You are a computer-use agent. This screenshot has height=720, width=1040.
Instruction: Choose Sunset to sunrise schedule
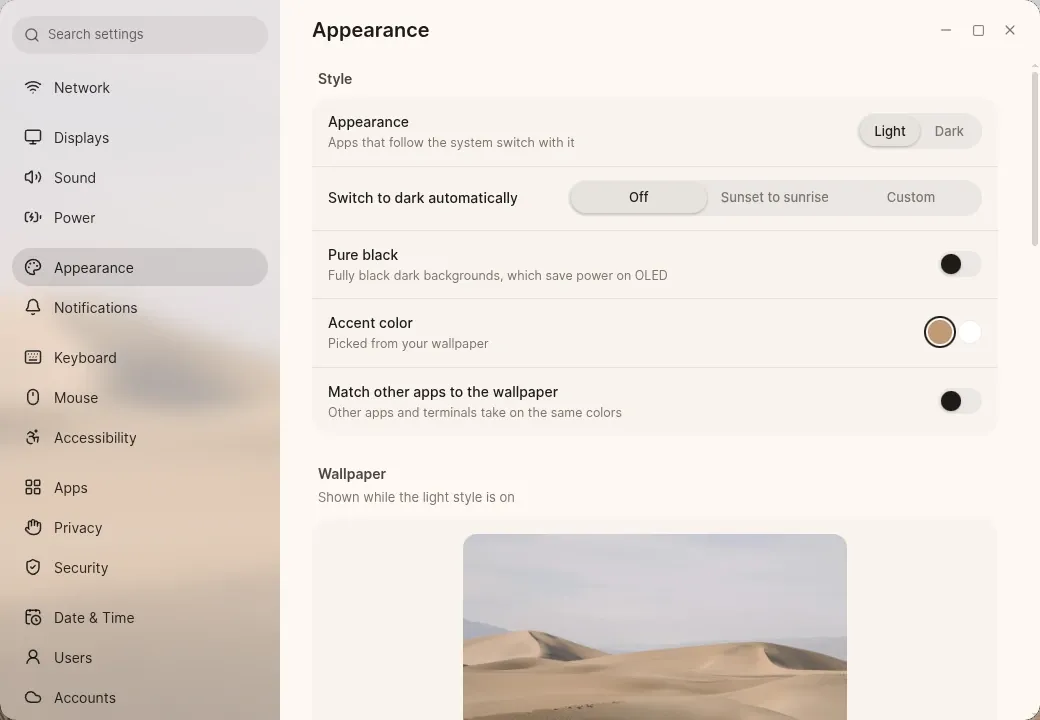[774, 198]
